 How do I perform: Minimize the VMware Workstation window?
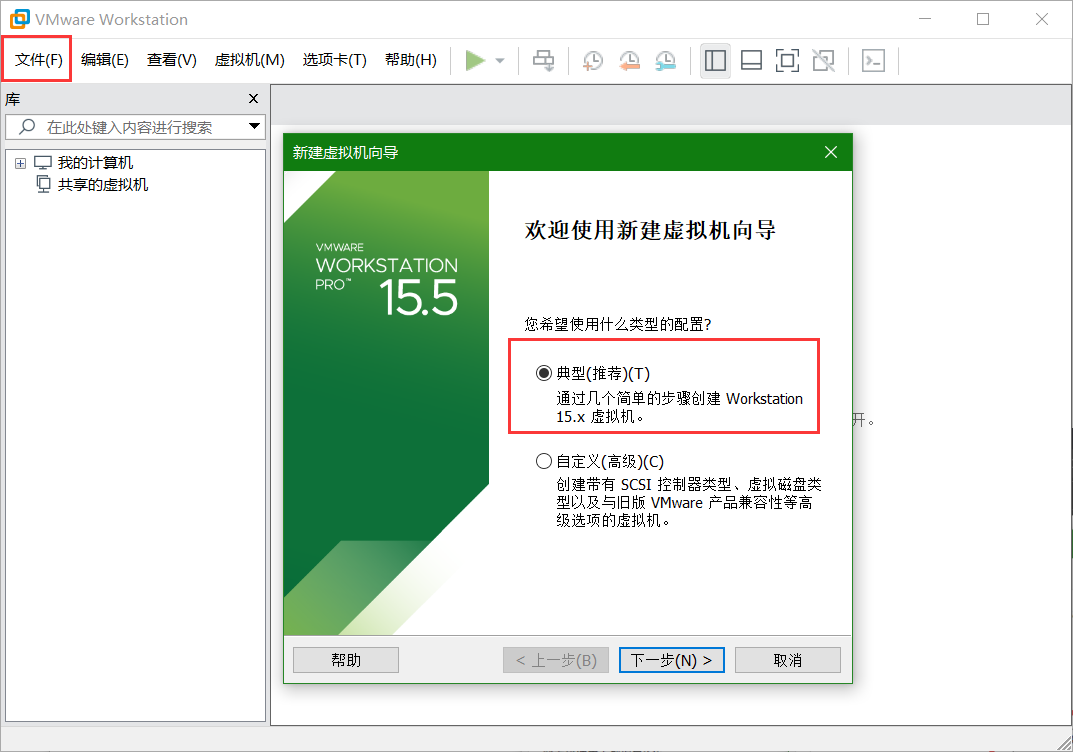(925, 19)
